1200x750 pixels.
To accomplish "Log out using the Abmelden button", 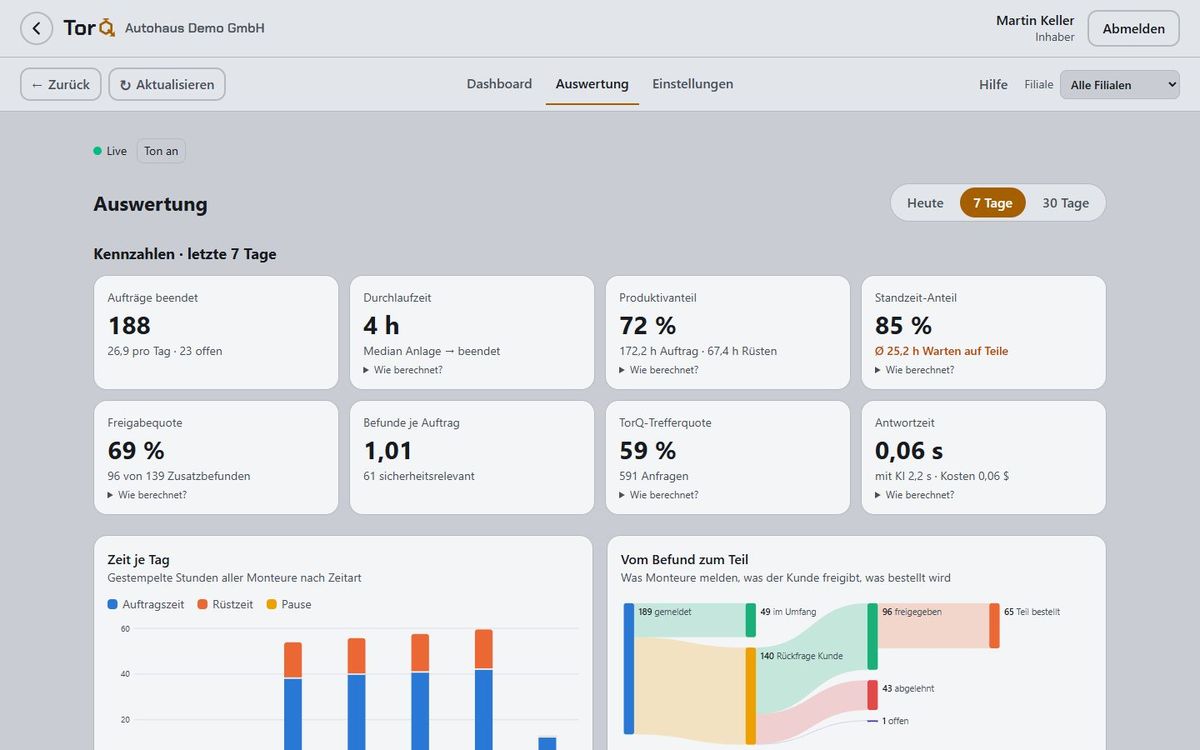I will pyautogui.click(x=1134, y=28).
